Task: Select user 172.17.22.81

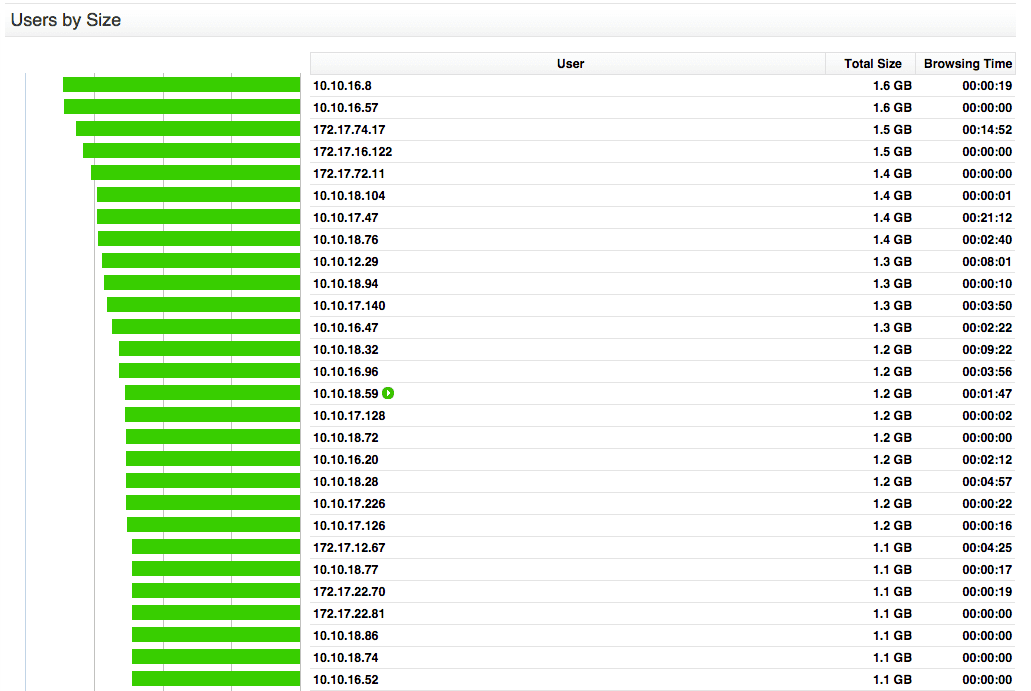Action: tap(348, 614)
